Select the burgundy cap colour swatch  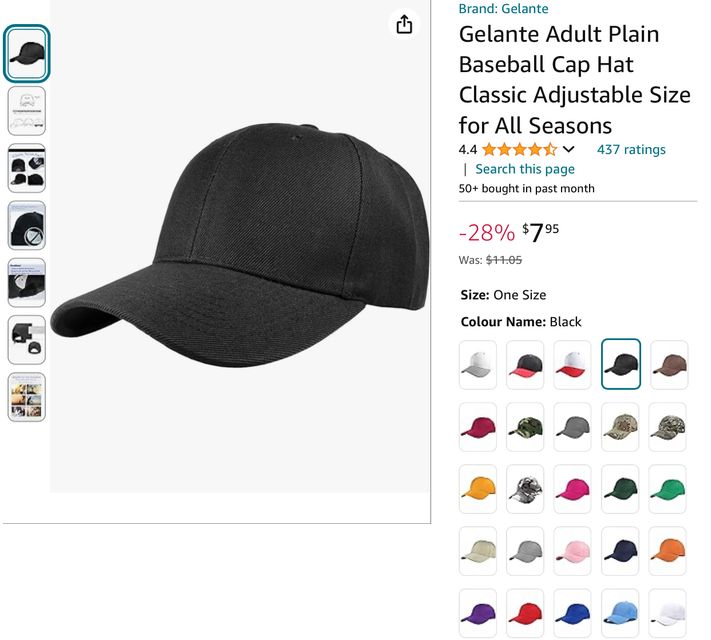pos(478,427)
